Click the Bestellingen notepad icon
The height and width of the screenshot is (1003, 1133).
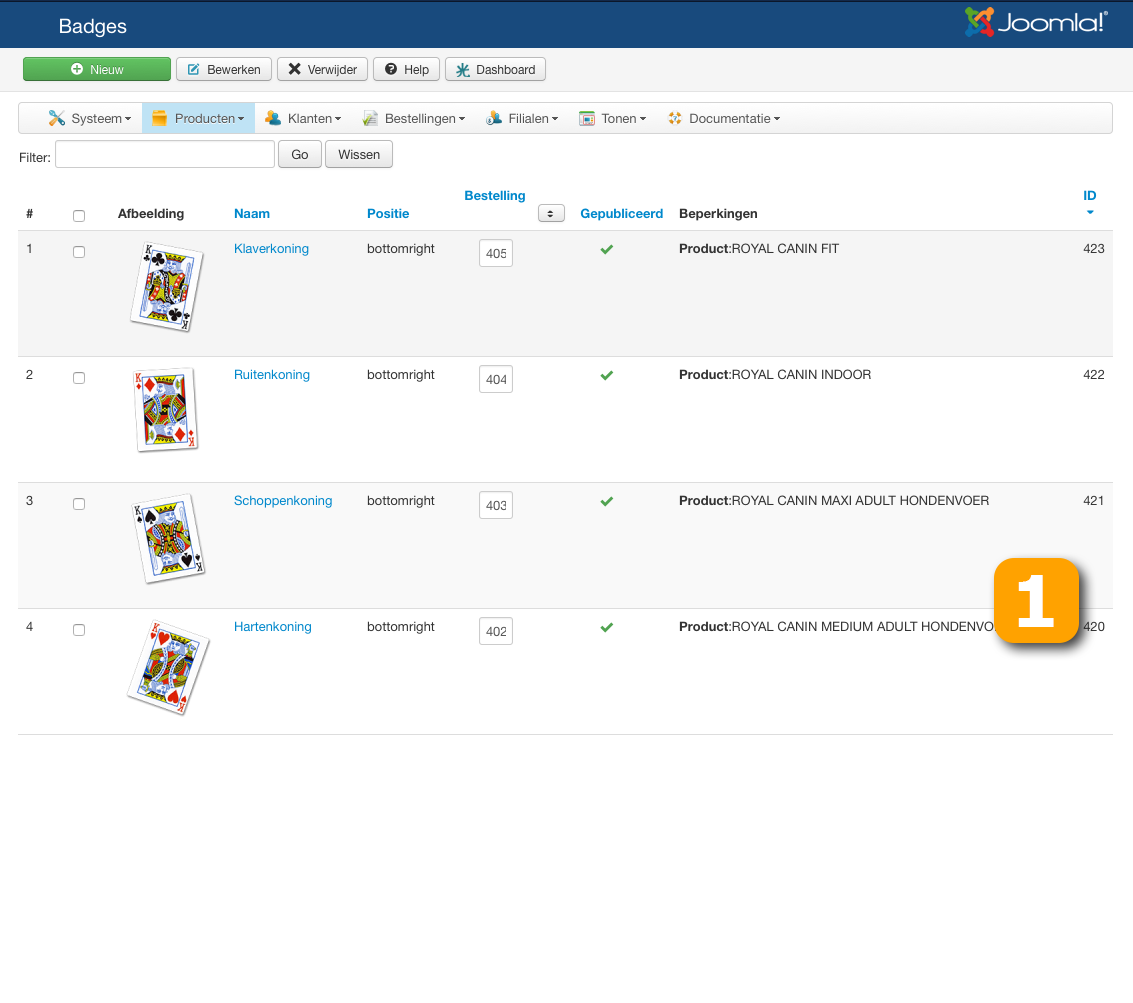click(x=370, y=119)
